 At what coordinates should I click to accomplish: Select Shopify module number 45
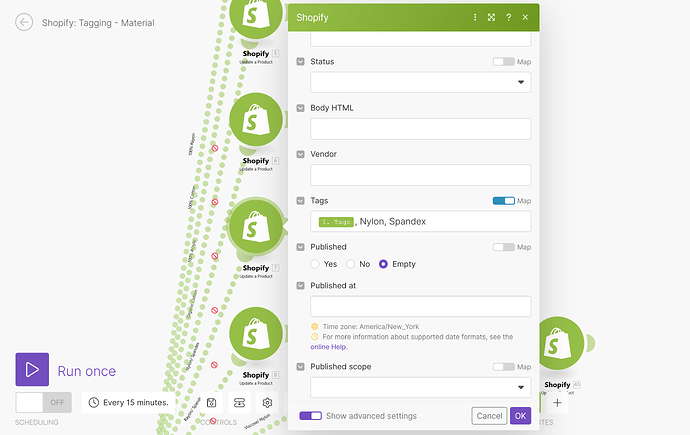[558, 343]
